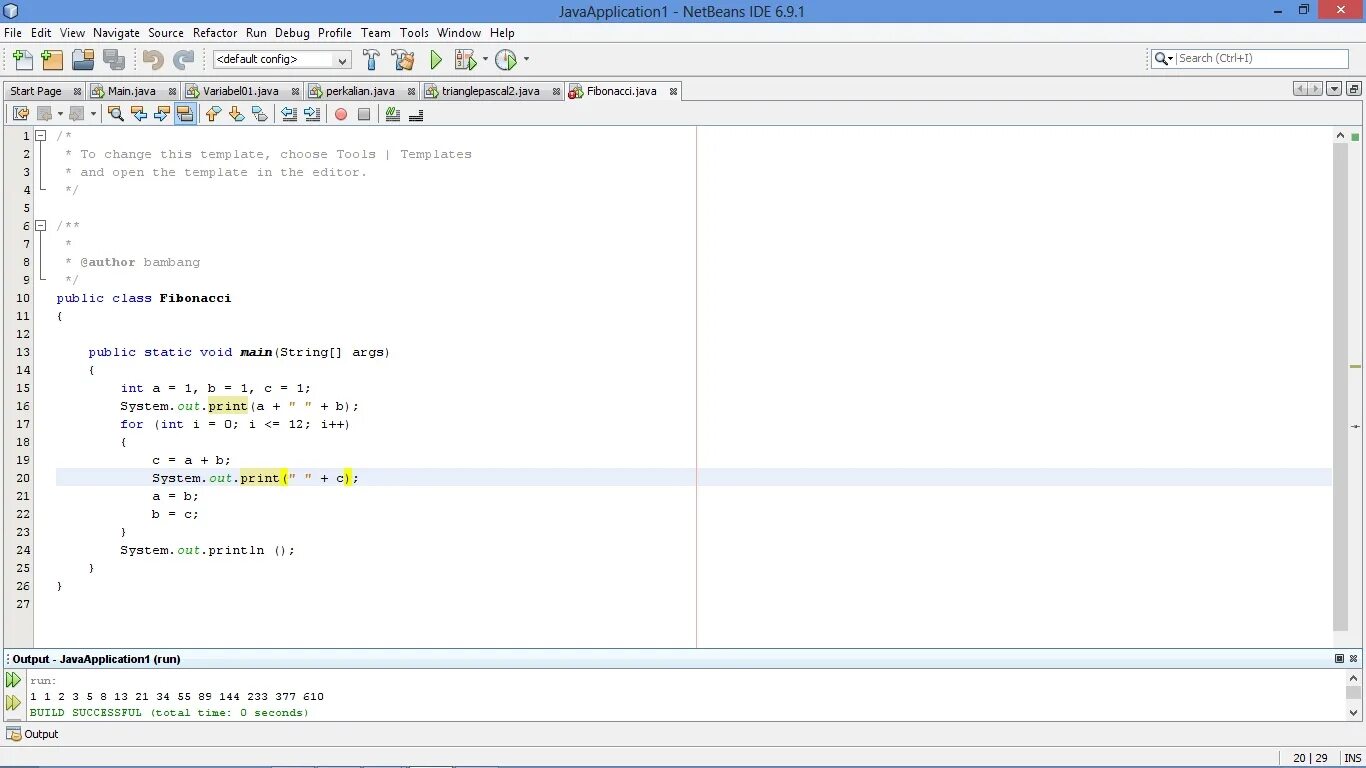Open the Source menu

click(166, 32)
